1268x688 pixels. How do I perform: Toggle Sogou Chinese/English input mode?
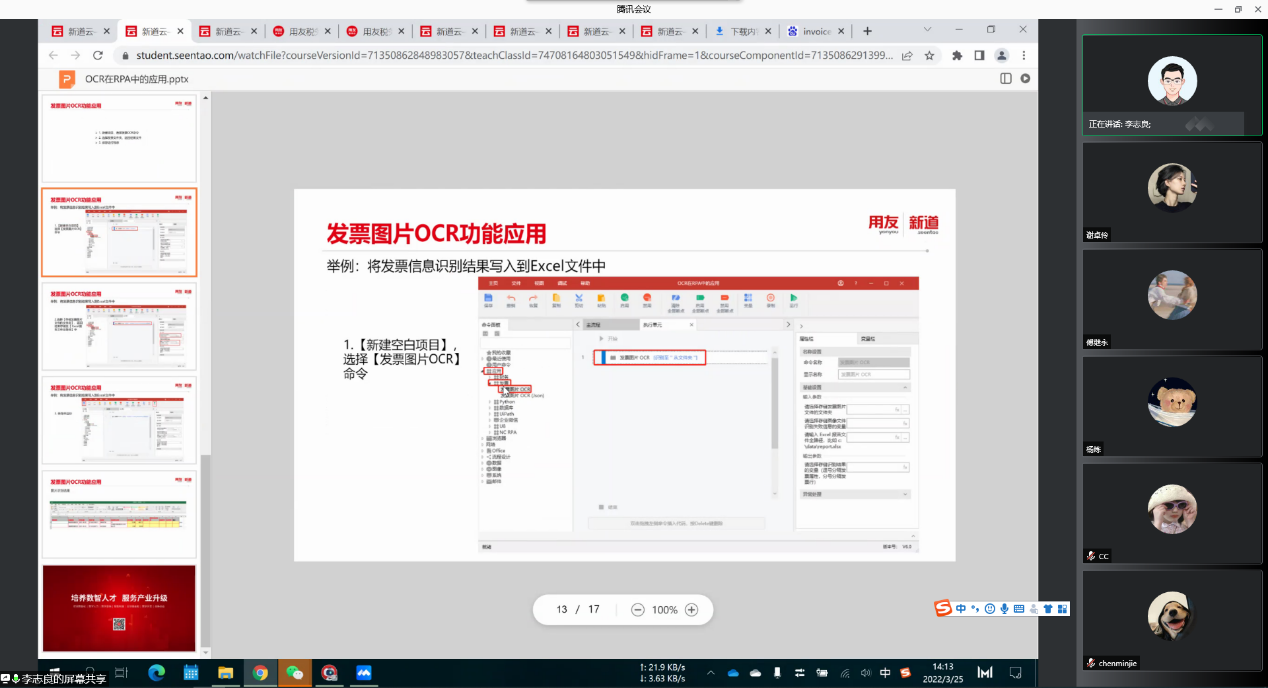[960, 608]
